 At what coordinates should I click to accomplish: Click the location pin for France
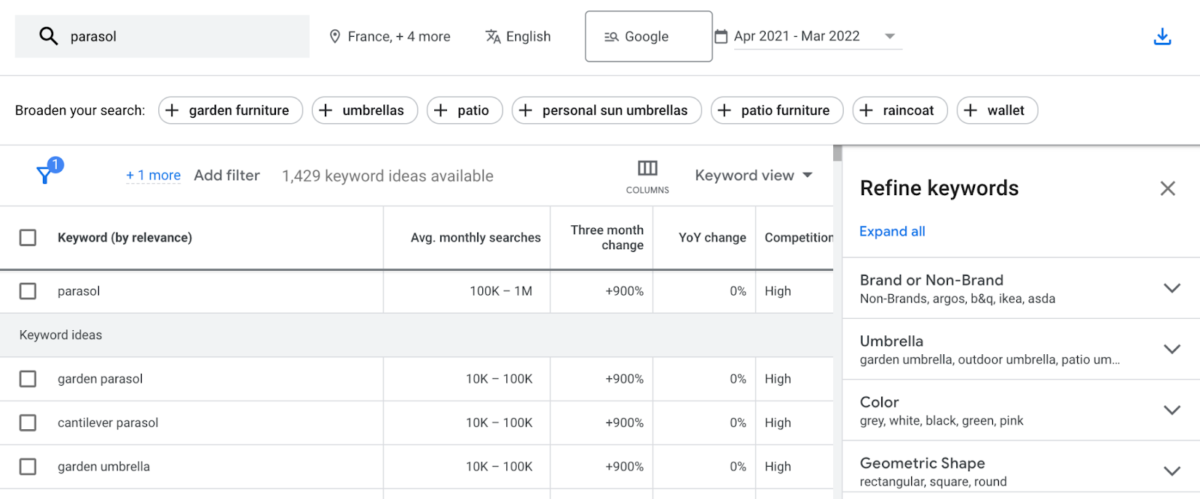(x=335, y=37)
